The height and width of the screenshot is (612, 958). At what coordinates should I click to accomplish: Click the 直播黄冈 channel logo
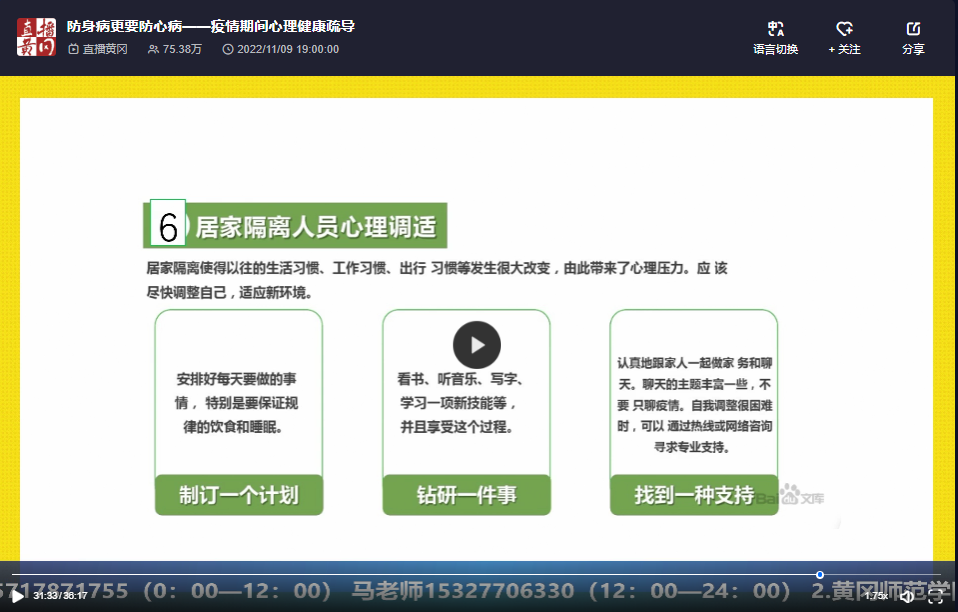coord(36,37)
